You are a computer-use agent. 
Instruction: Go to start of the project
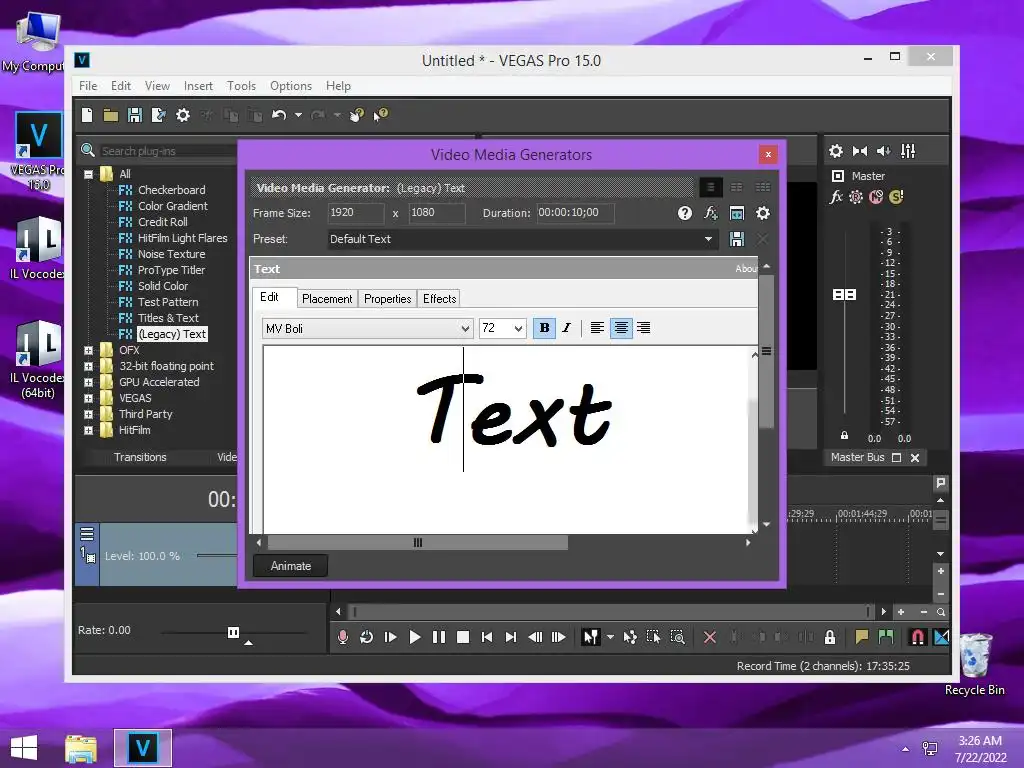click(x=487, y=637)
